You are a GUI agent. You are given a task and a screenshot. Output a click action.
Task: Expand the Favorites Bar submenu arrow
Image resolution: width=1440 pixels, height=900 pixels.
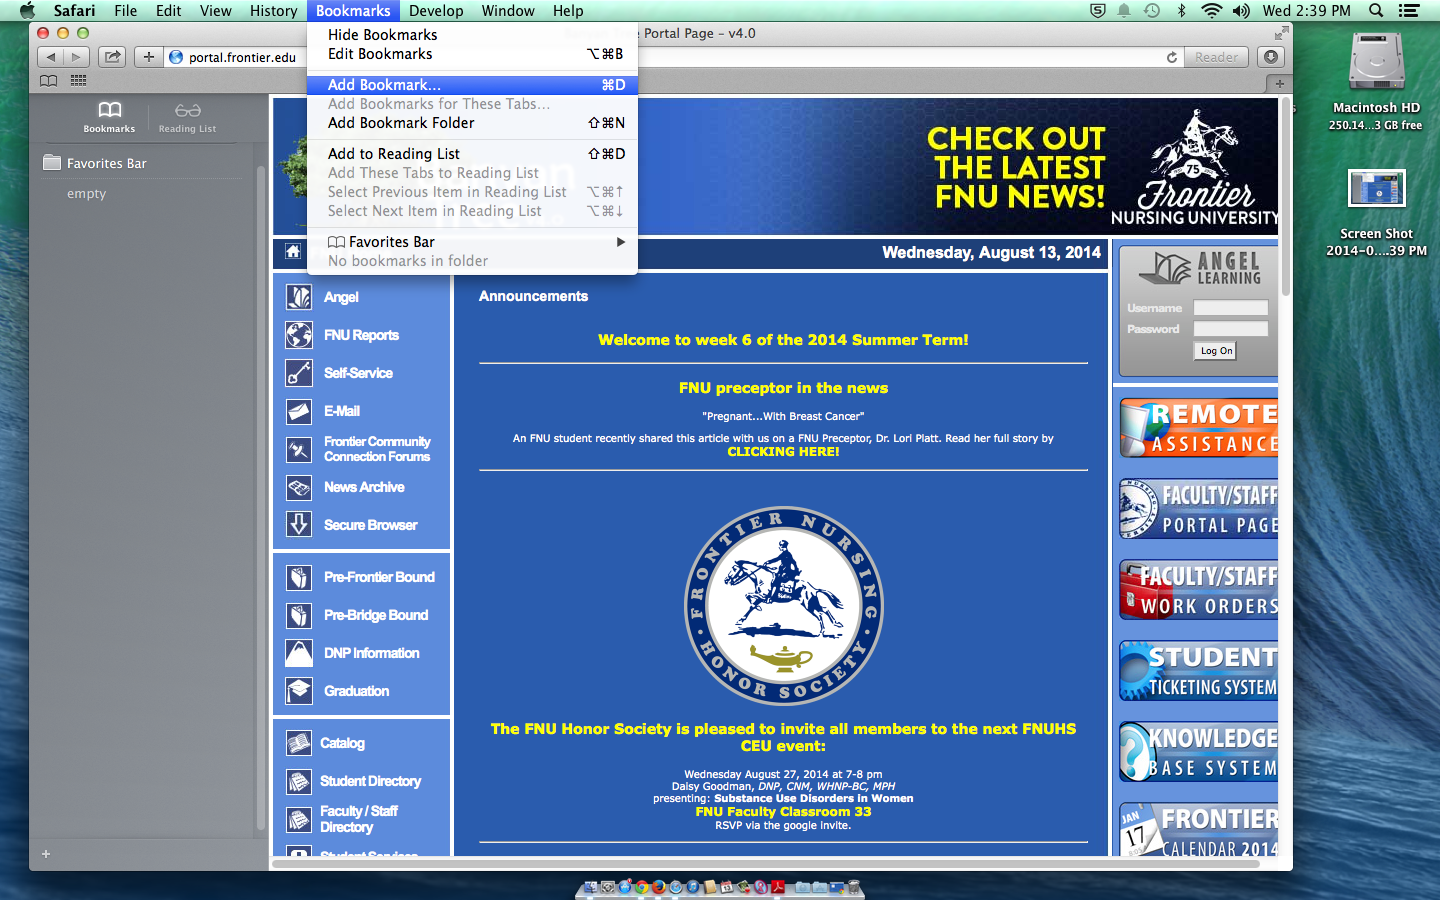point(621,242)
